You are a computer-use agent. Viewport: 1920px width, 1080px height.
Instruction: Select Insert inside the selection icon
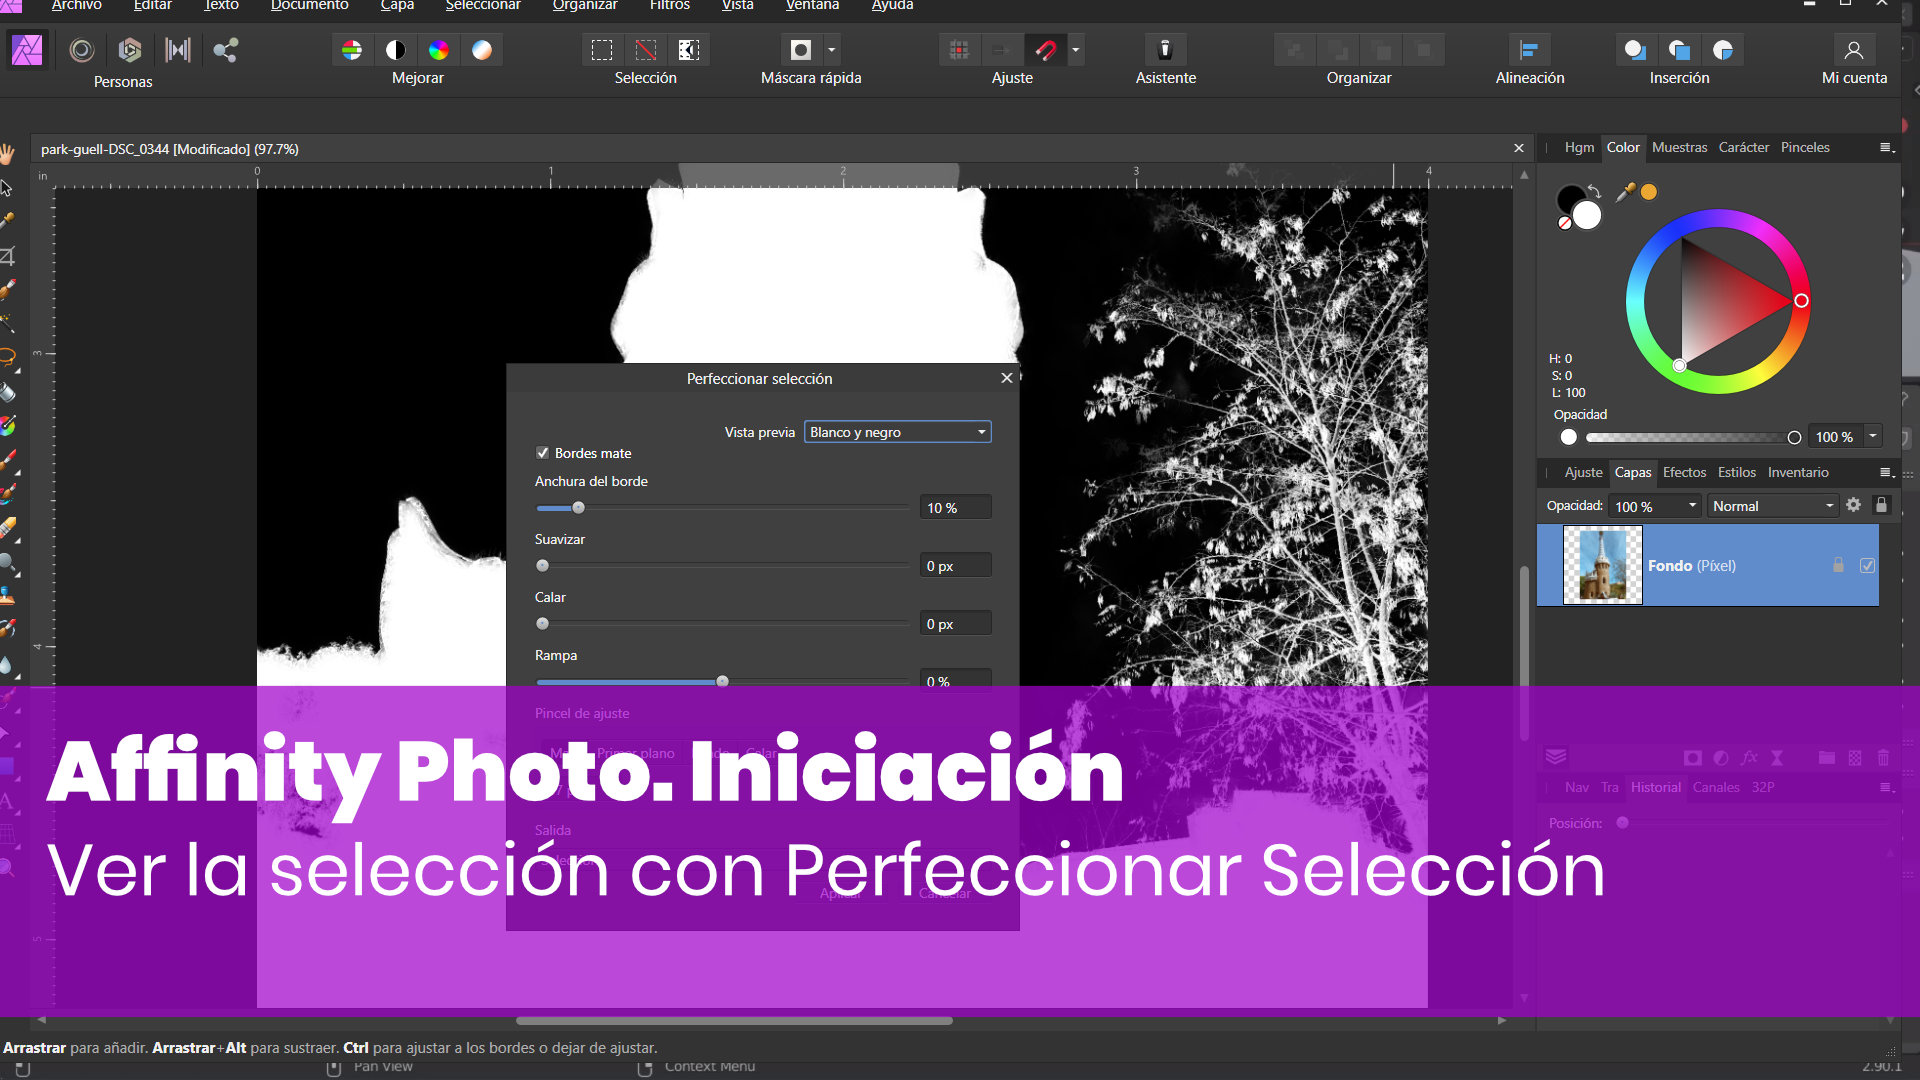[1723, 50]
